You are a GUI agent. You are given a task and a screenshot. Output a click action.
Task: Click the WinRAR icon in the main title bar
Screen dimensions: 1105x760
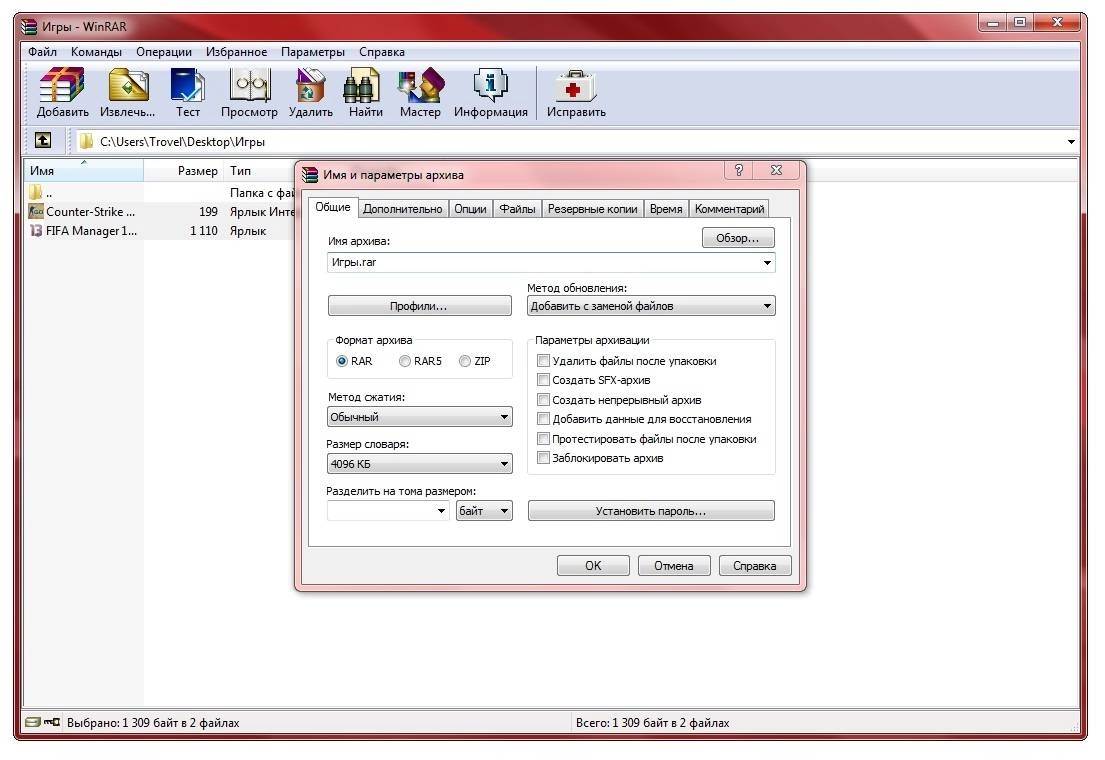[x=29, y=27]
